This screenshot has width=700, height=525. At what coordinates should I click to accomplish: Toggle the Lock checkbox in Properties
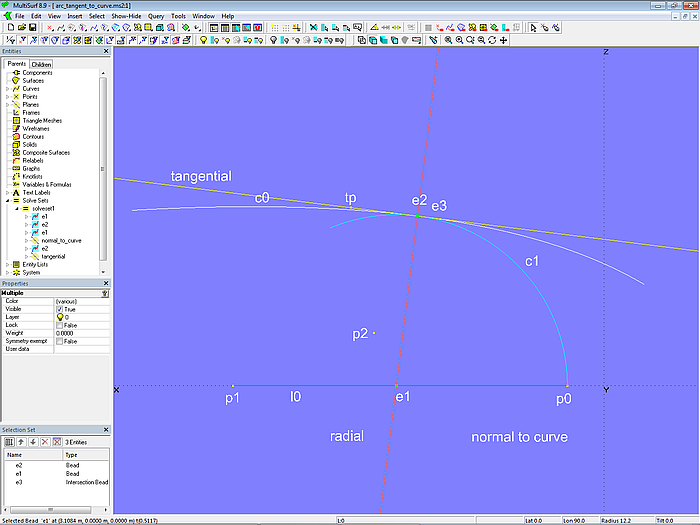click(x=60, y=325)
